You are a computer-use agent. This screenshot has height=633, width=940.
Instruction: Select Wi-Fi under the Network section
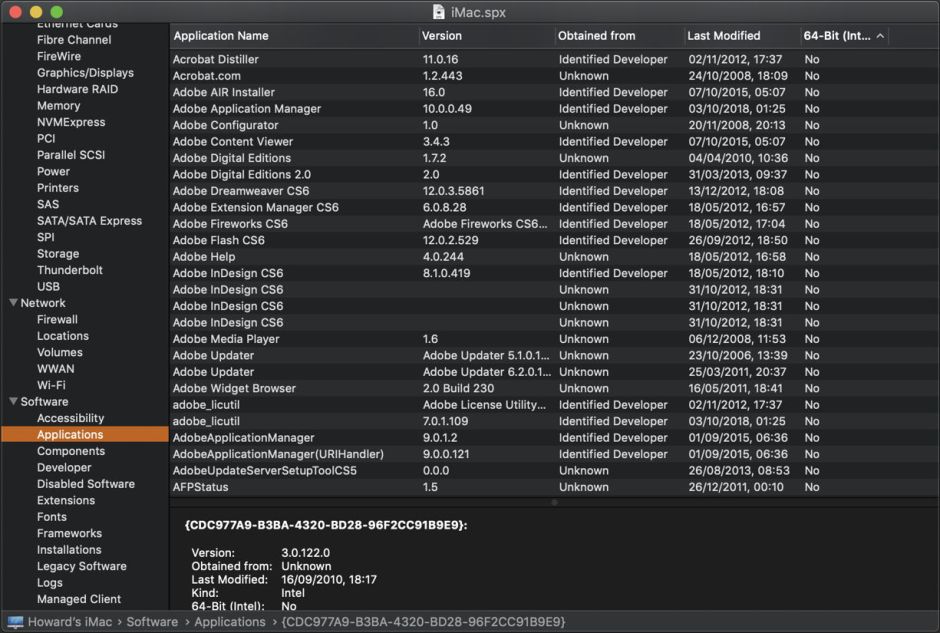[53, 384]
